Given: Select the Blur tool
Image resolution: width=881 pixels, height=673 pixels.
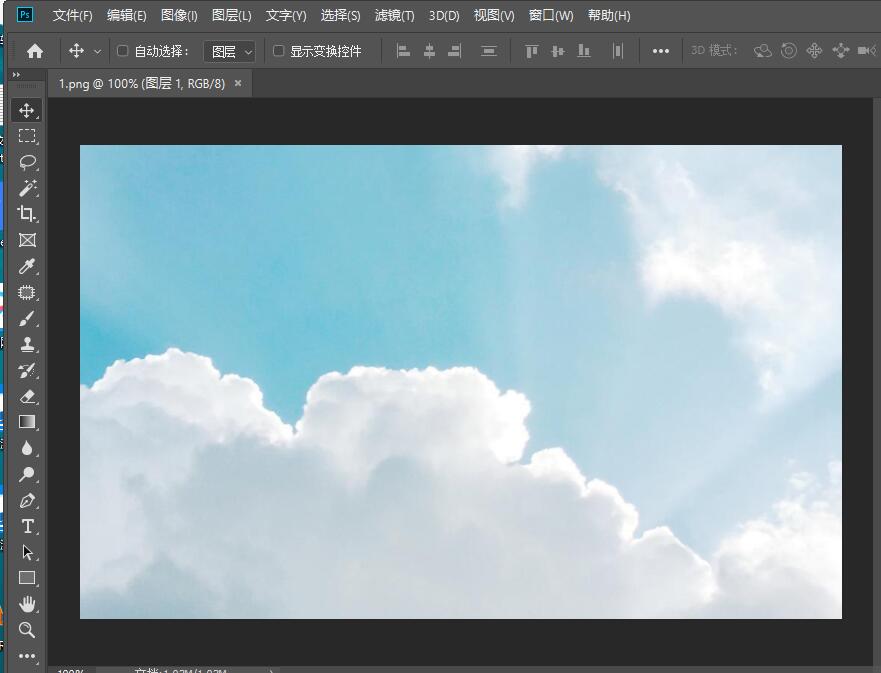Looking at the screenshot, I should [26, 448].
